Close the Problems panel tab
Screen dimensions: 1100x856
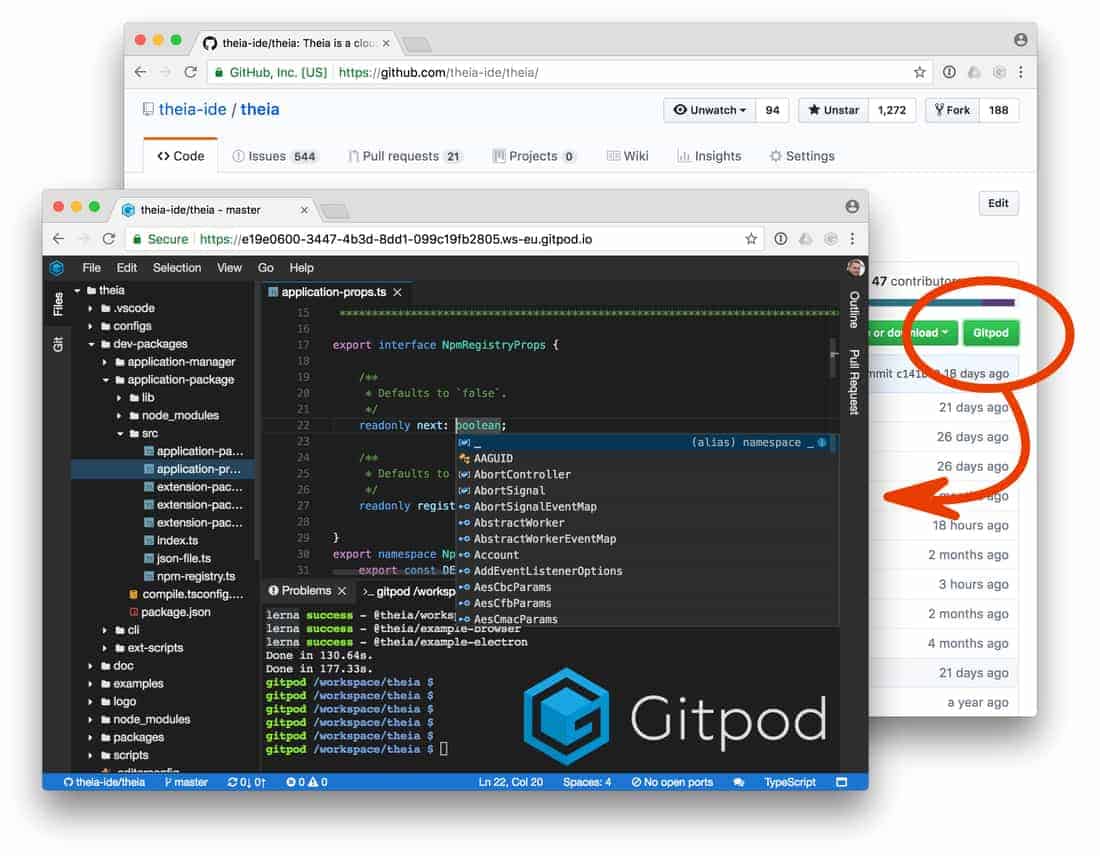pos(342,591)
